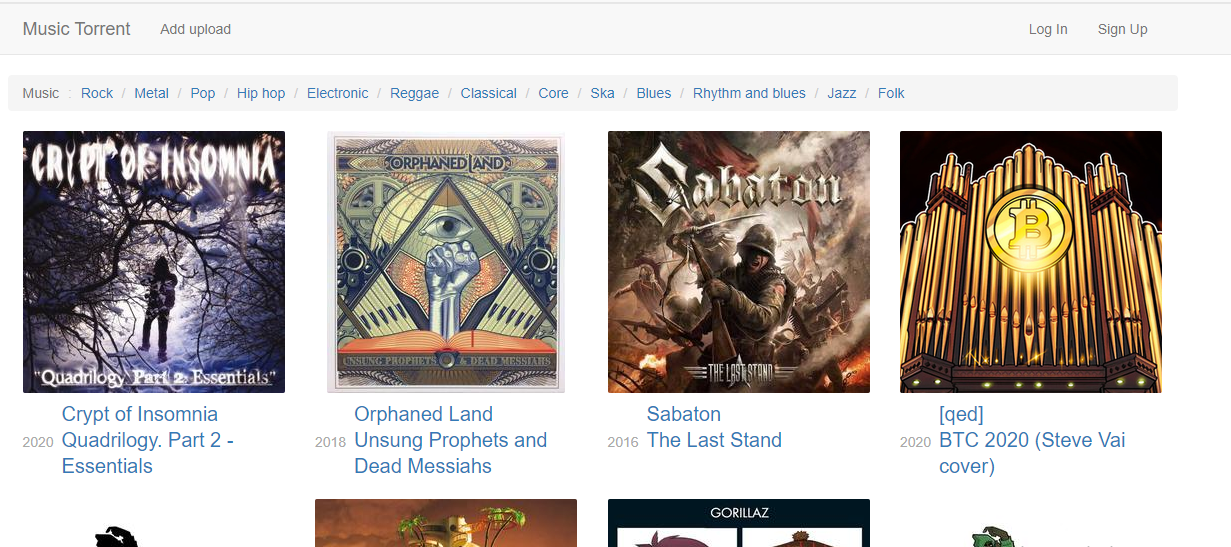Open the Add upload page
The image size is (1231, 547).
[x=196, y=29]
